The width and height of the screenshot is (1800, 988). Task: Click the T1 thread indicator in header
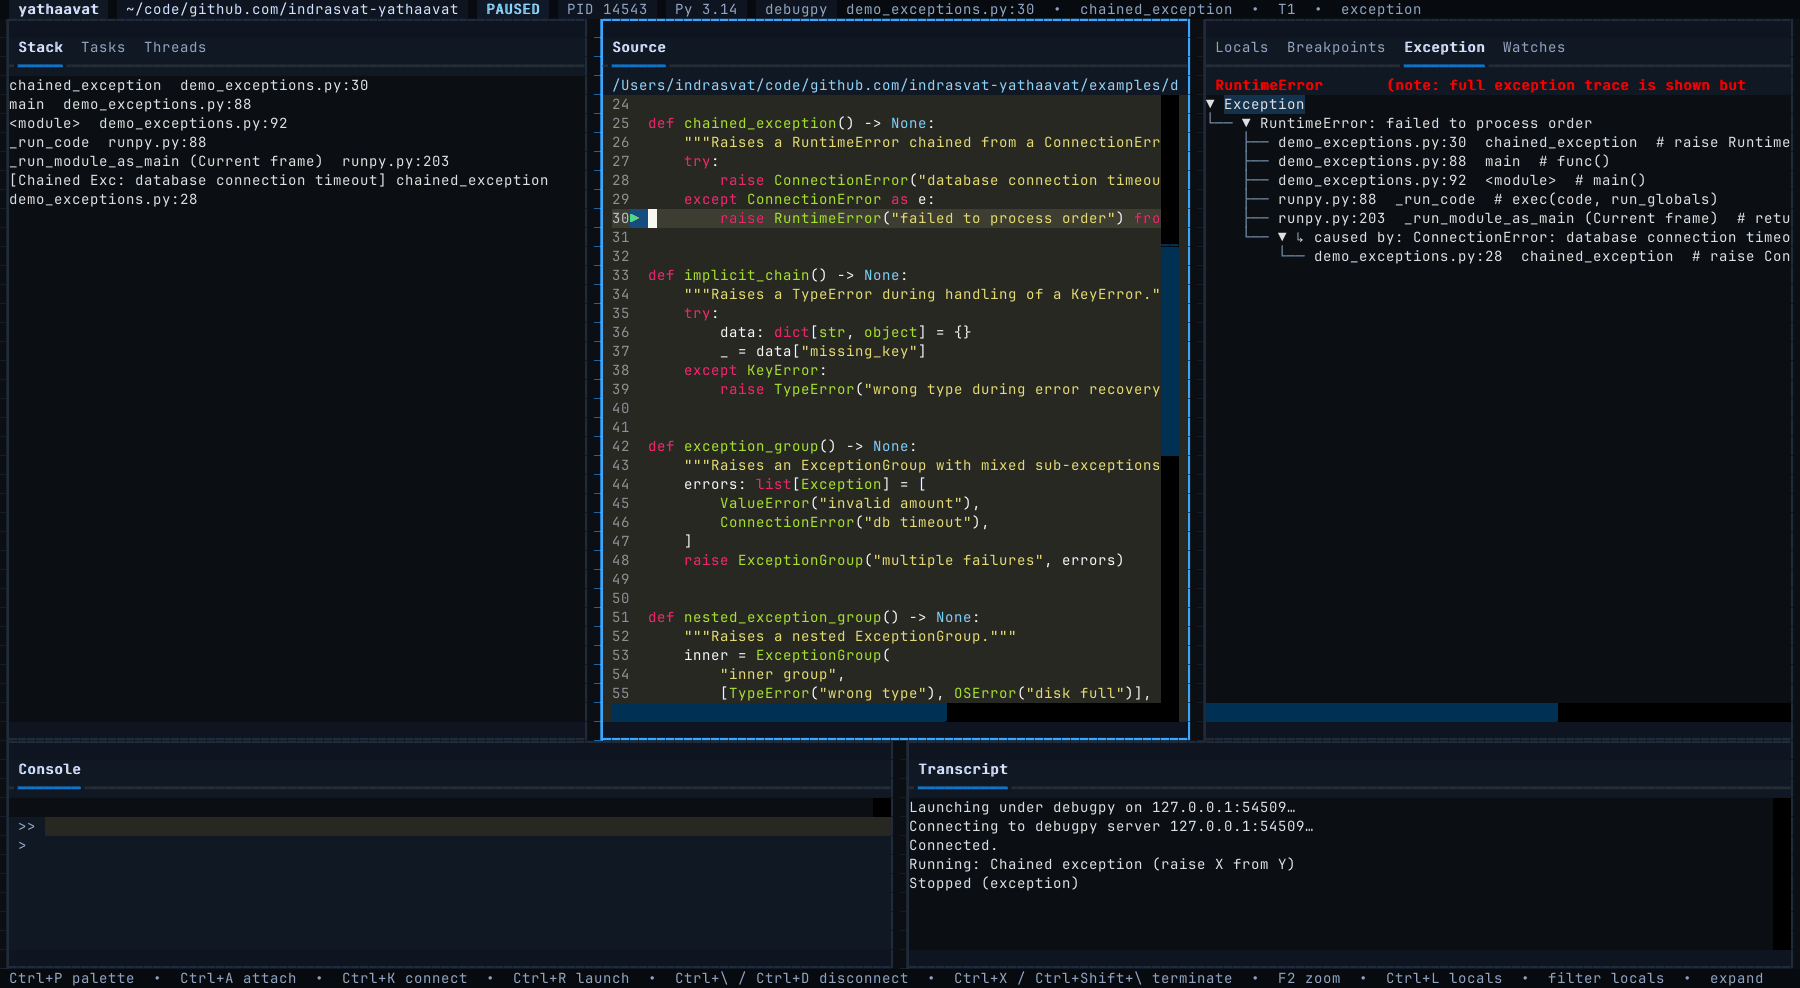point(1287,9)
